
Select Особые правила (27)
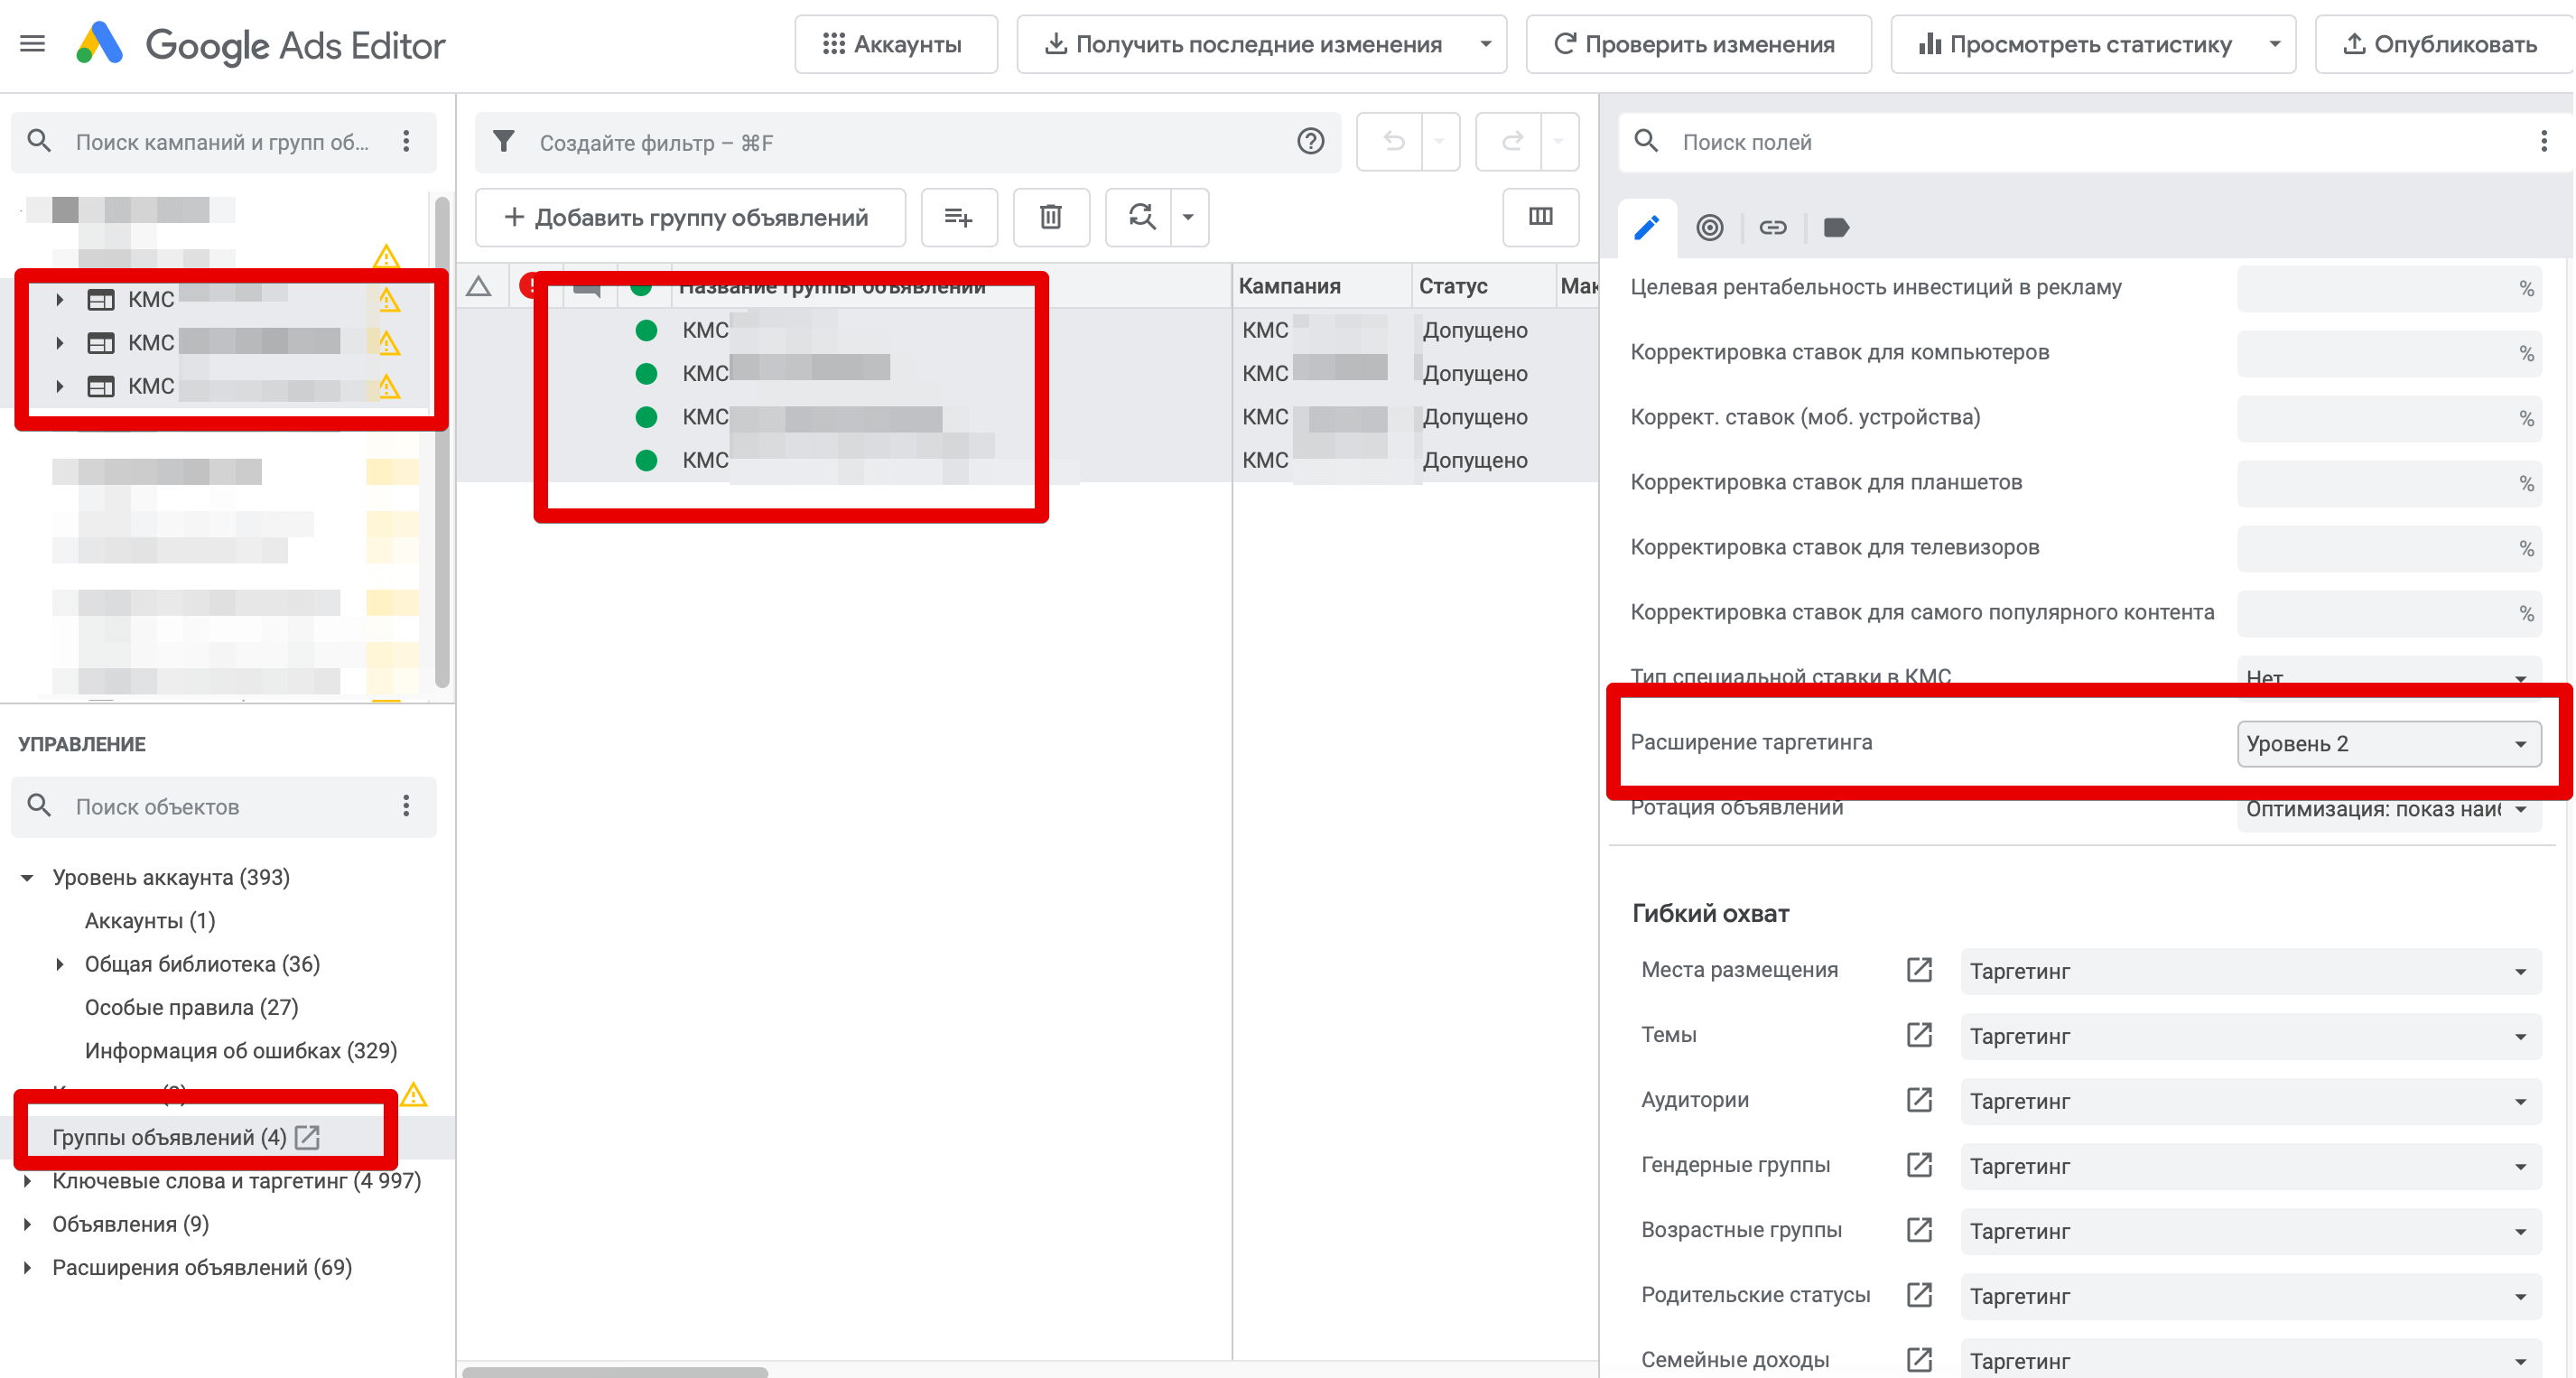coord(191,1007)
